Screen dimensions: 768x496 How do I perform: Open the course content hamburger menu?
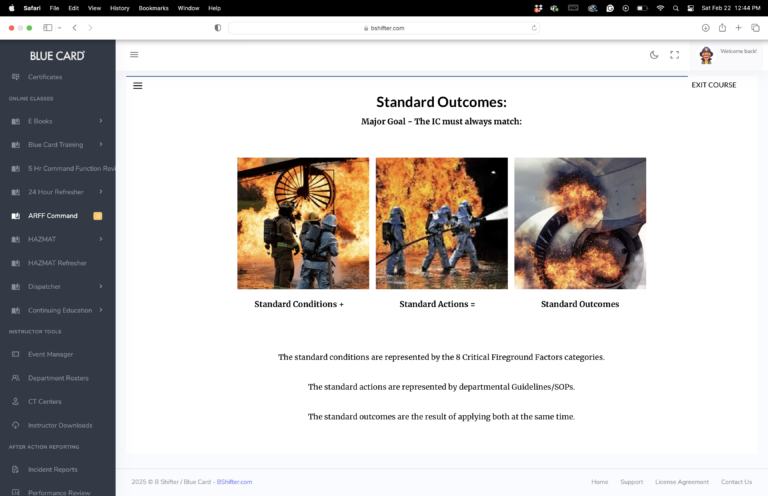coord(138,86)
